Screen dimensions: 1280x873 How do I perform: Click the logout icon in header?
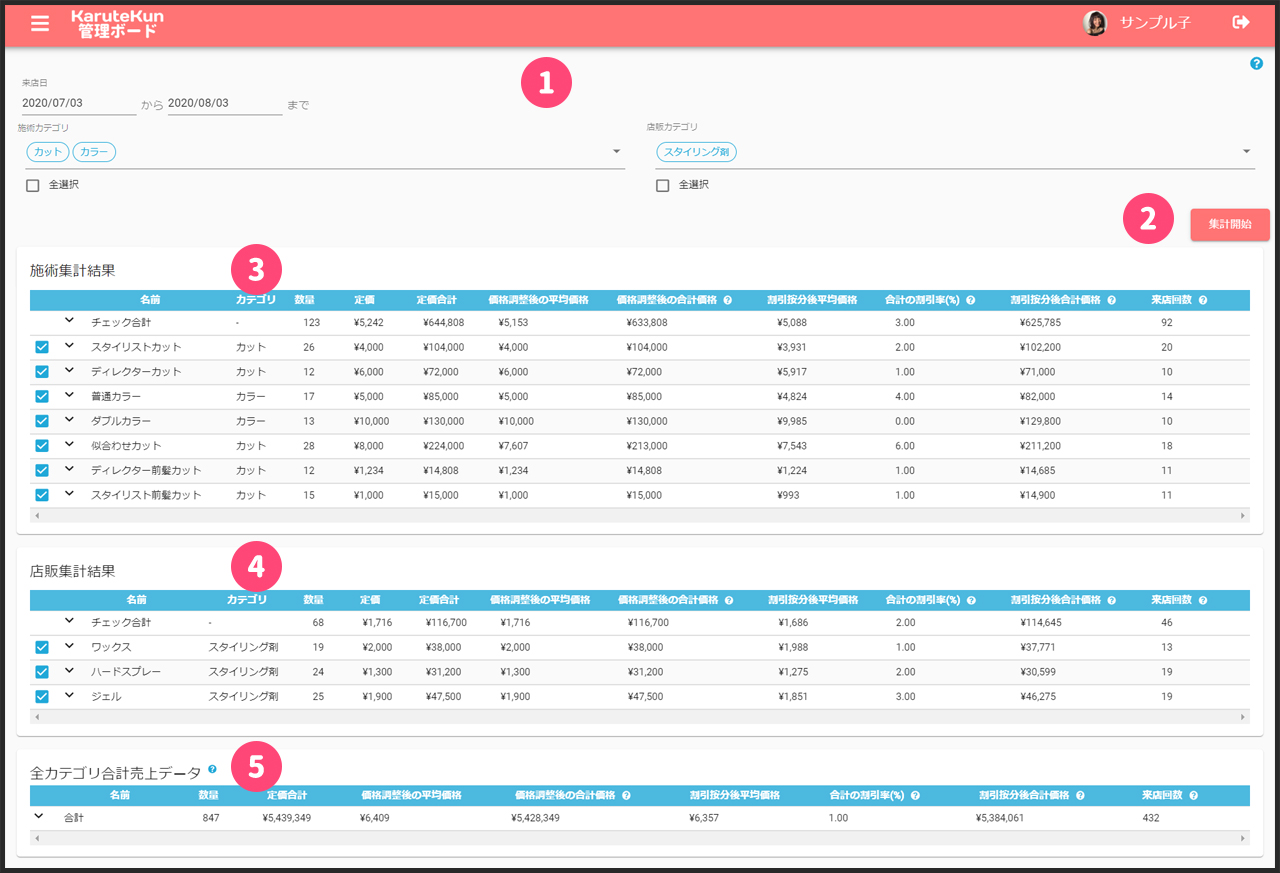[1241, 22]
